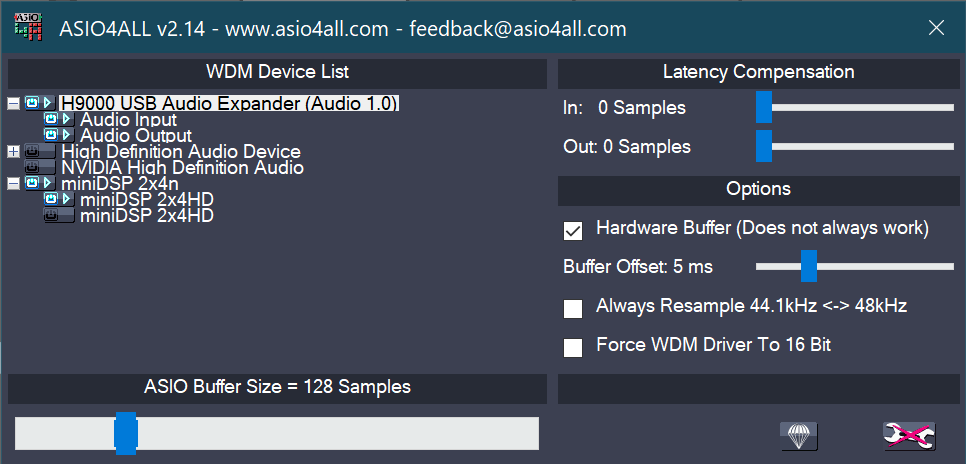Toggle power icon beside Audio Output
Screen dimensions: 966x464
click(x=52, y=135)
